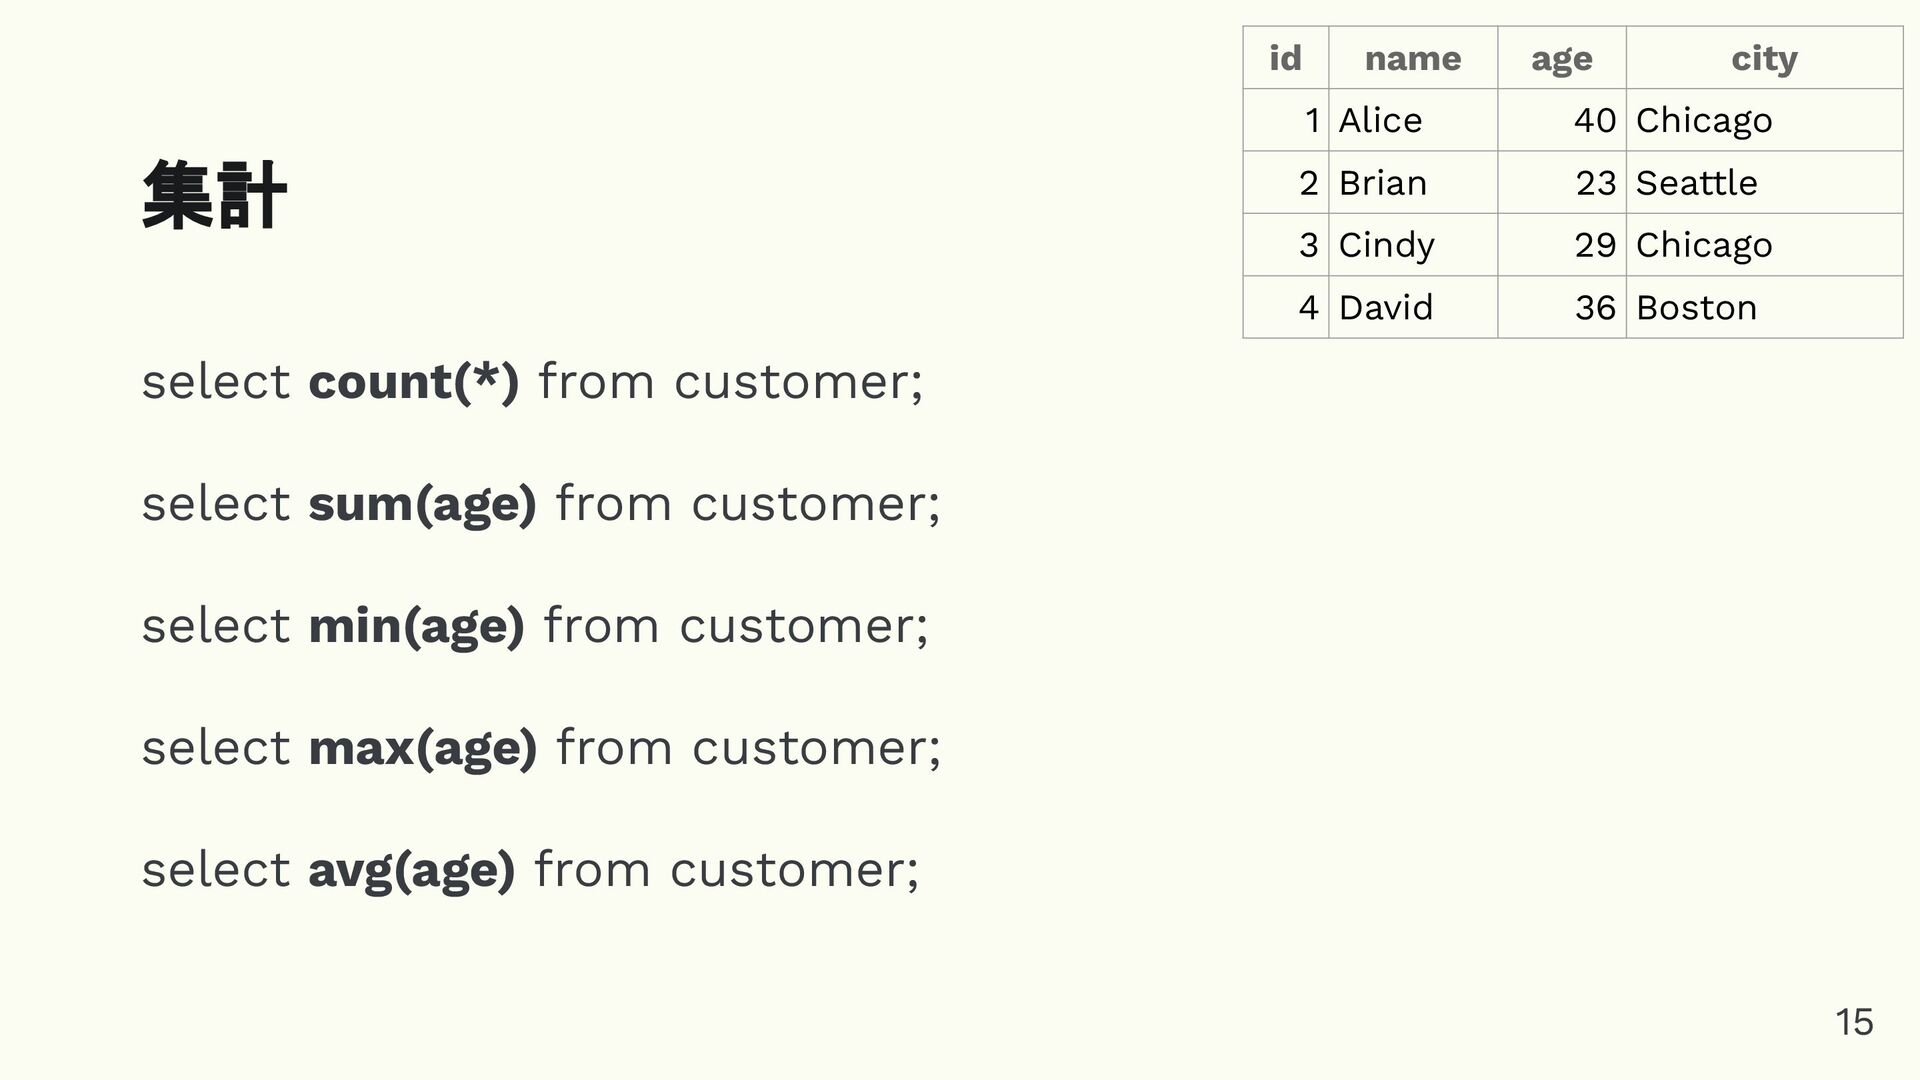
Task: Click the Seattle city cell
Action: point(1765,182)
